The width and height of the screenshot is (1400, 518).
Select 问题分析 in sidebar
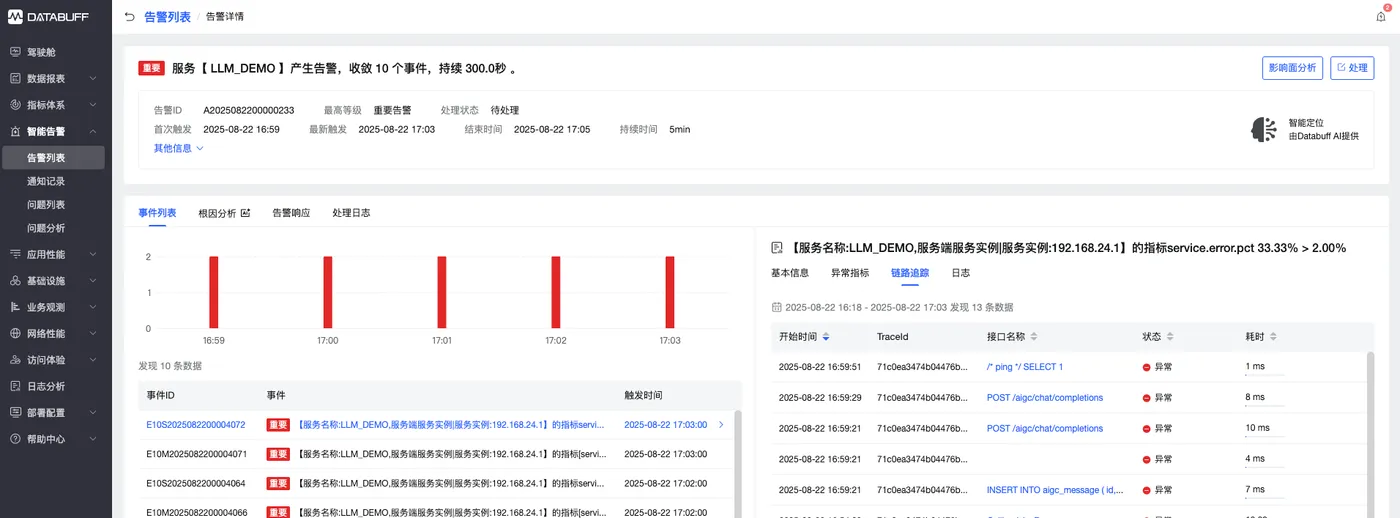(x=46, y=228)
